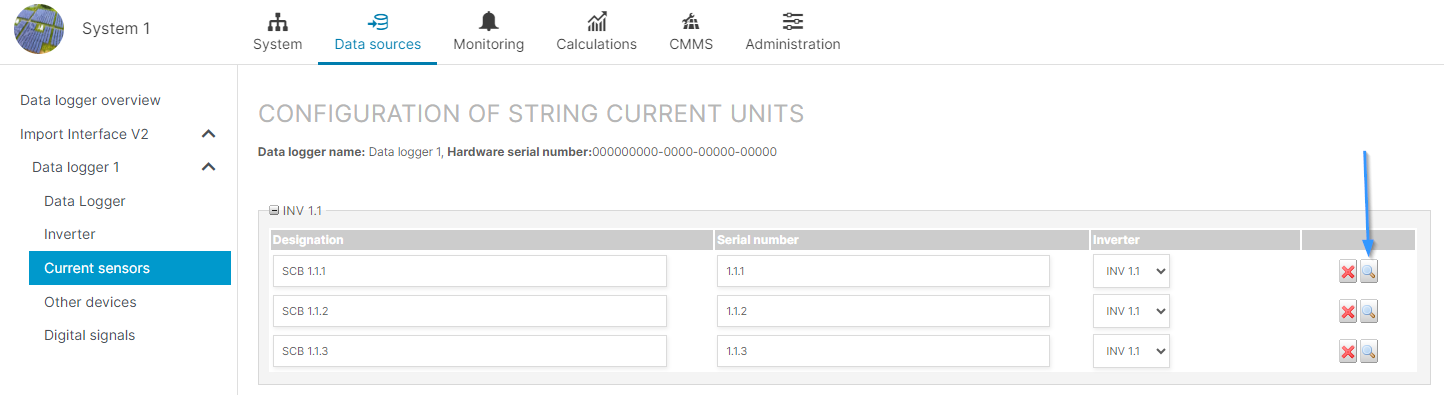Go to the Calculations tab label

coord(597,44)
